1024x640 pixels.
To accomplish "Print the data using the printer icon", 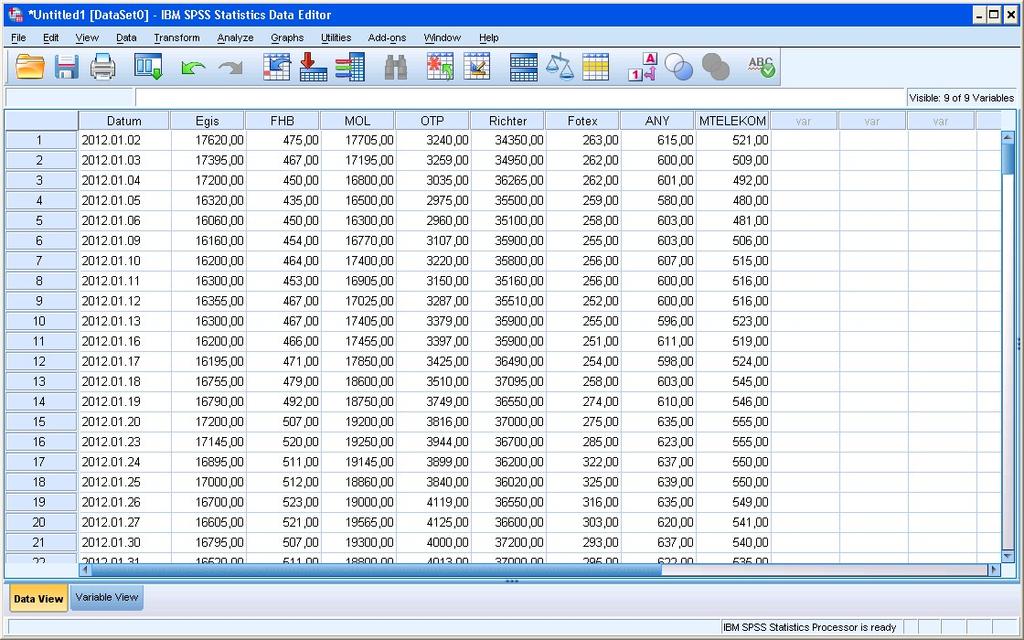I will (x=103, y=67).
